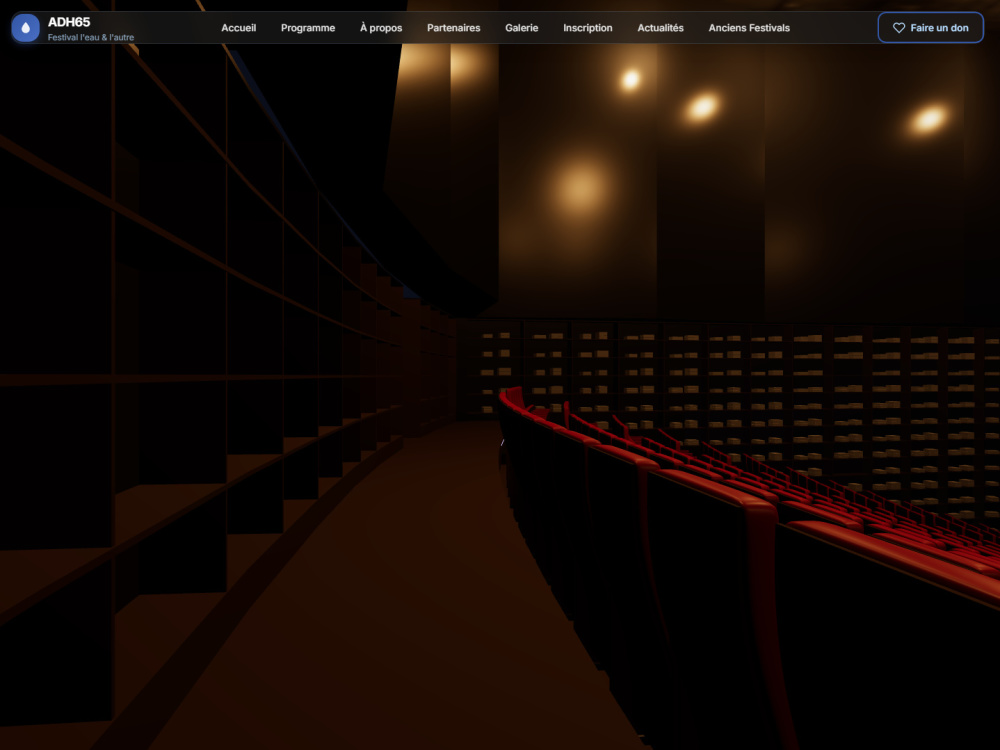Navigate to Partenaires
This screenshot has height=750, width=1000.
(x=453, y=28)
